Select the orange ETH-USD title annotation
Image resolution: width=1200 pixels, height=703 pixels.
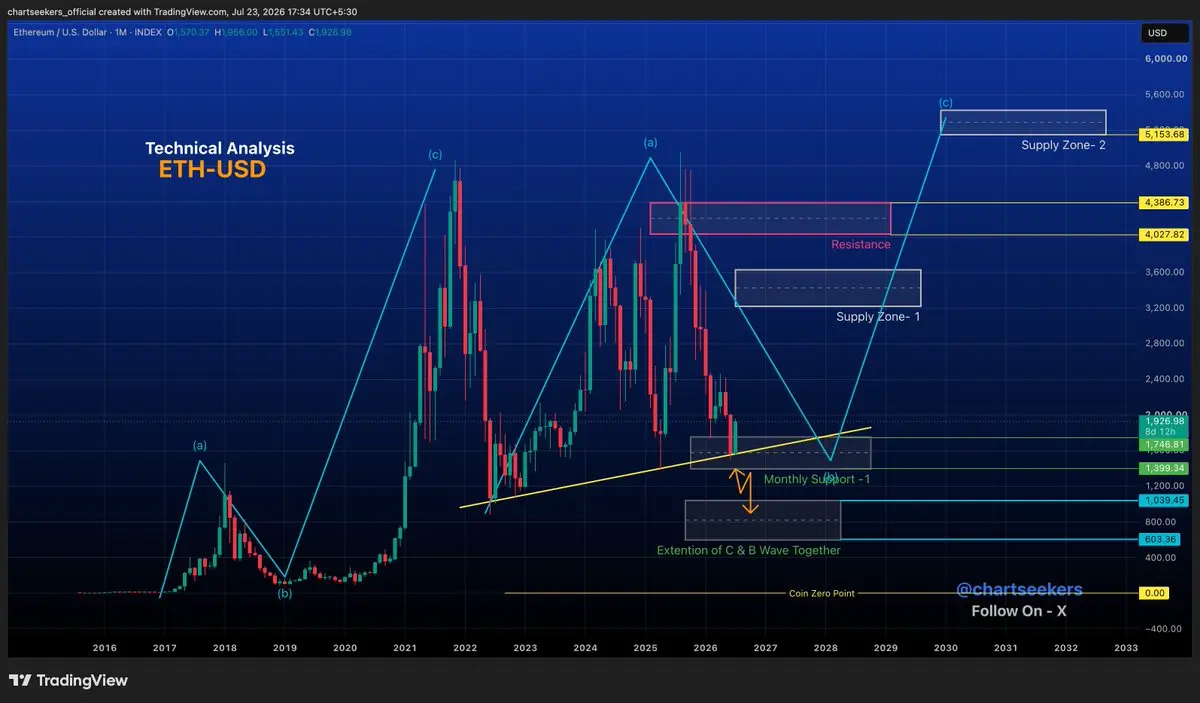tap(212, 171)
